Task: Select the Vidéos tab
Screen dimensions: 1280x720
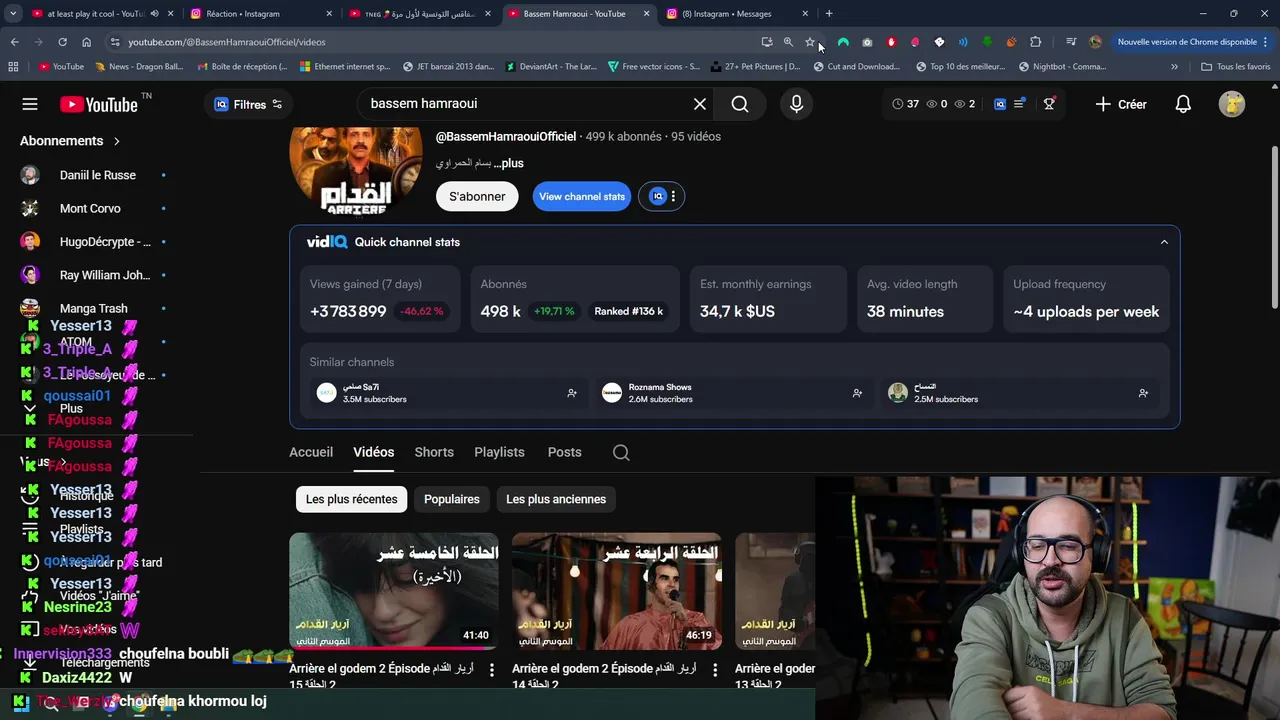Action: 374,452
